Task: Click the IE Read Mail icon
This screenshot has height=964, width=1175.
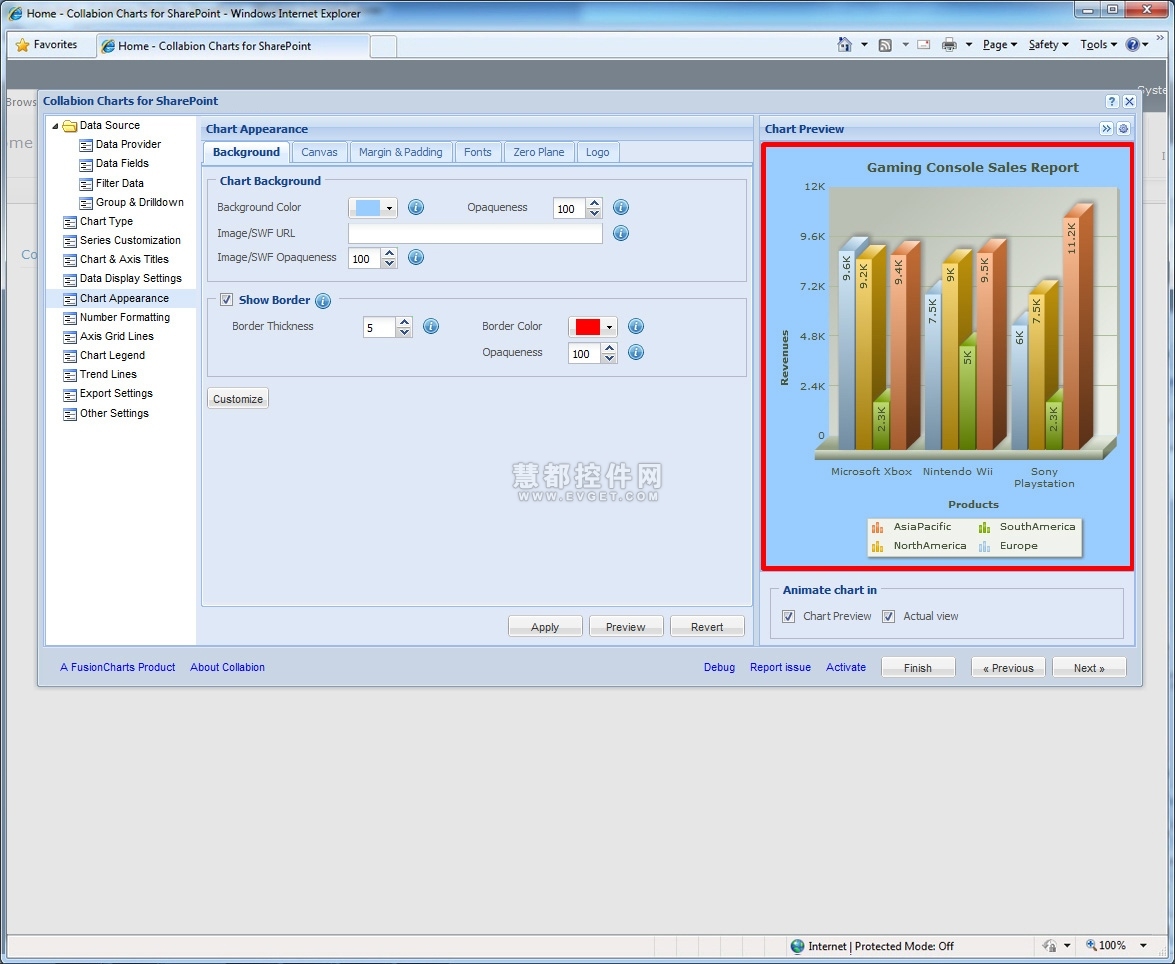Action: click(x=924, y=45)
